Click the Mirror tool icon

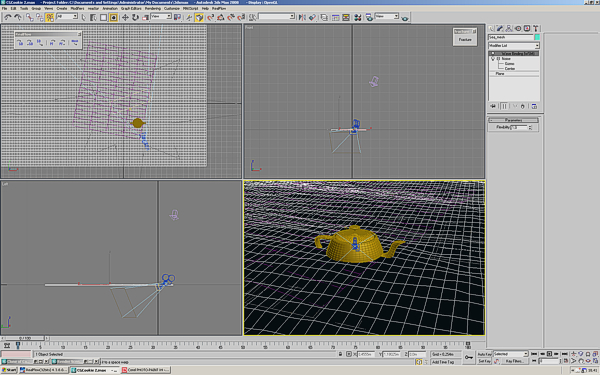pos(302,17)
